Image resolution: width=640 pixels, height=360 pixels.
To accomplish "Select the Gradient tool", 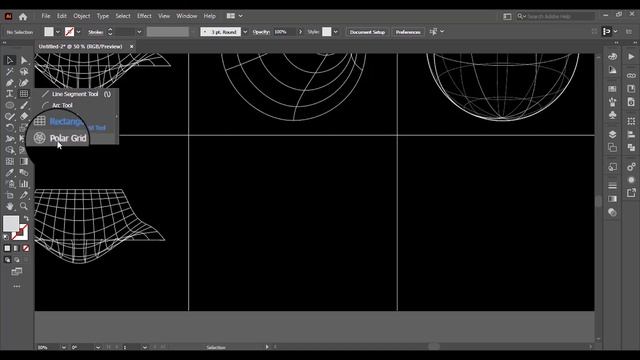I will click(24, 162).
